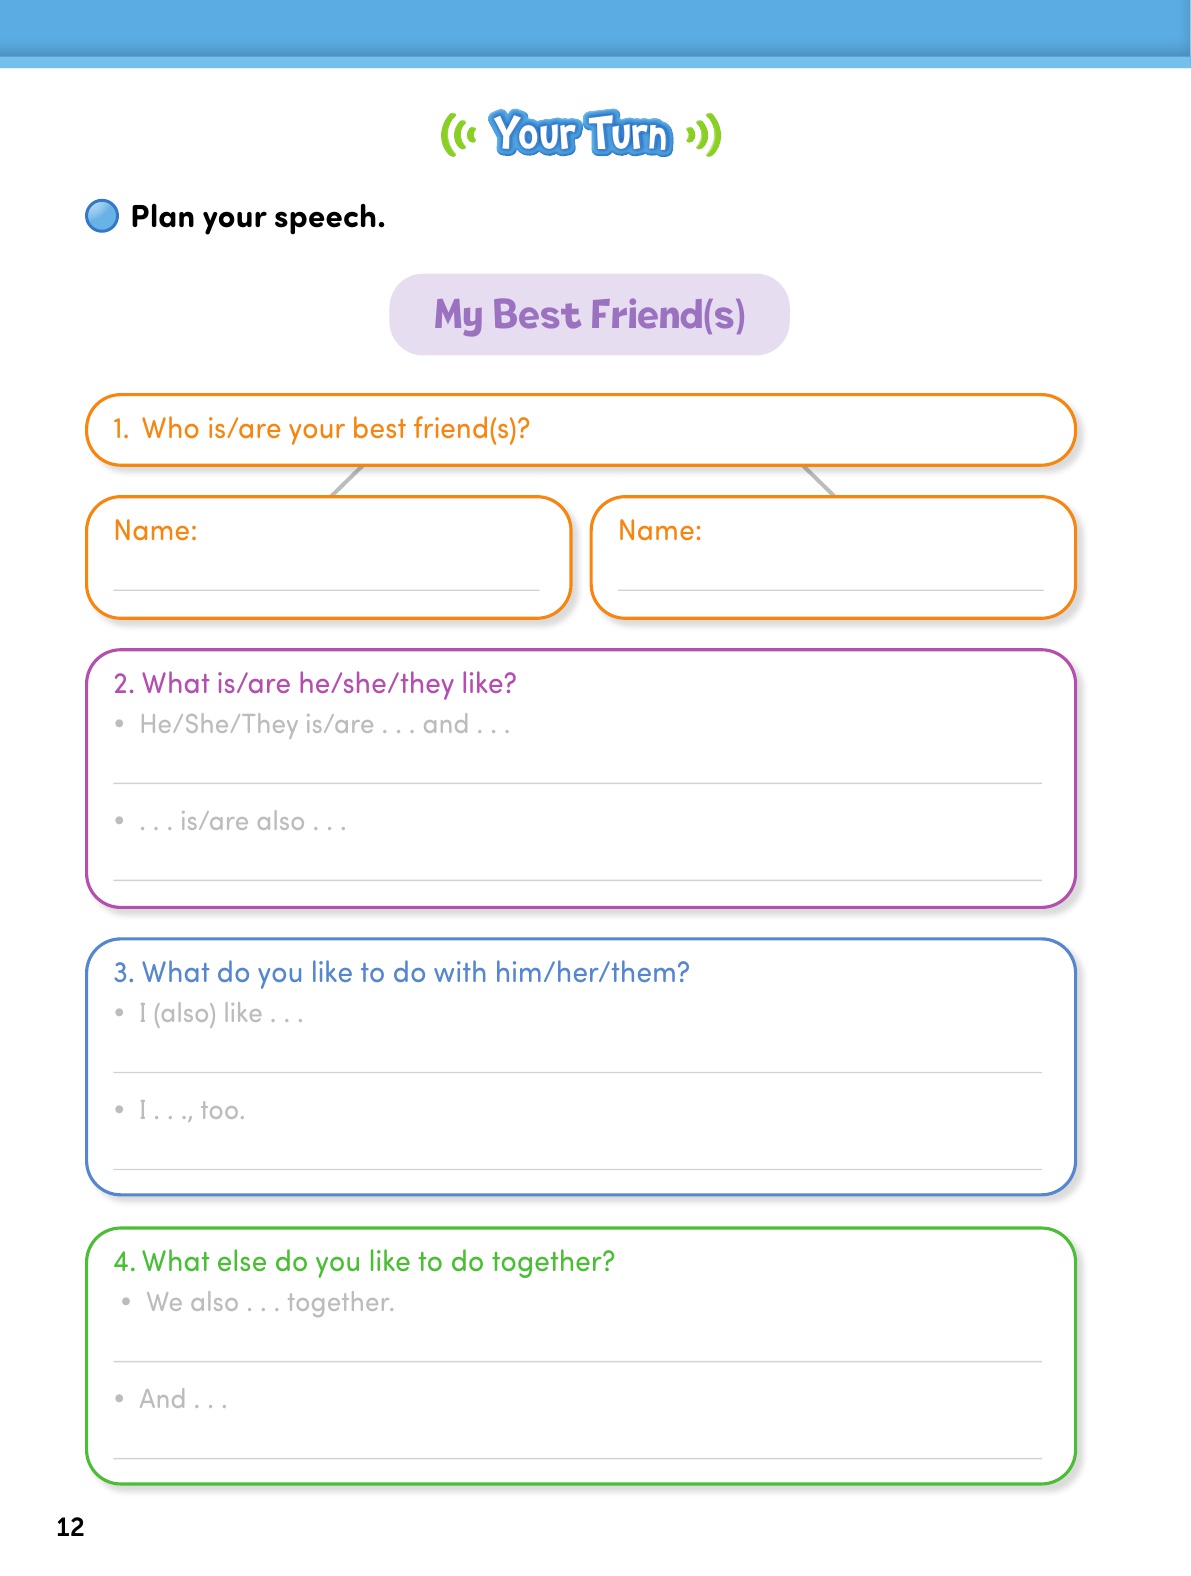Click the right green sound-wave icon
The width and height of the screenshot is (1191, 1576).
click(704, 135)
